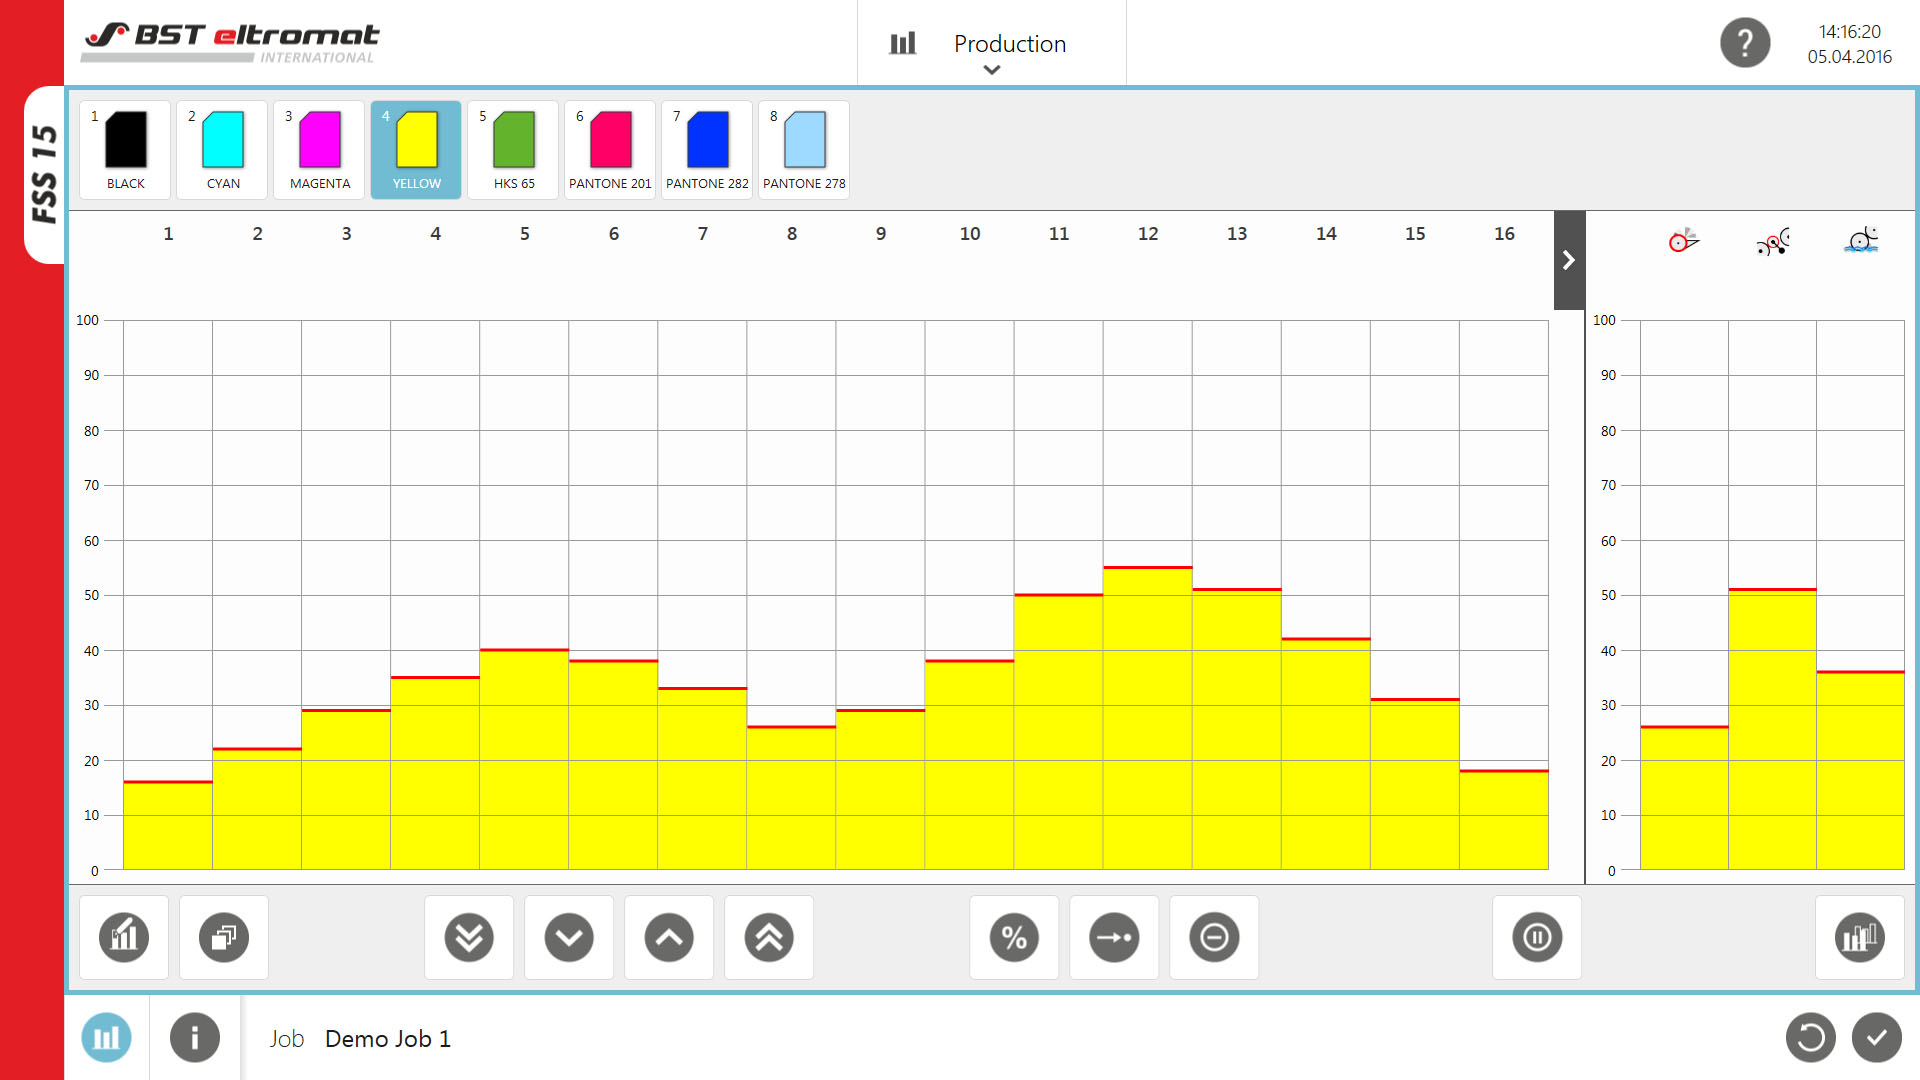Select the PANTONE 278 unit
The width and height of the screenshot is (1920, 1080).
[x=804, y=150]
